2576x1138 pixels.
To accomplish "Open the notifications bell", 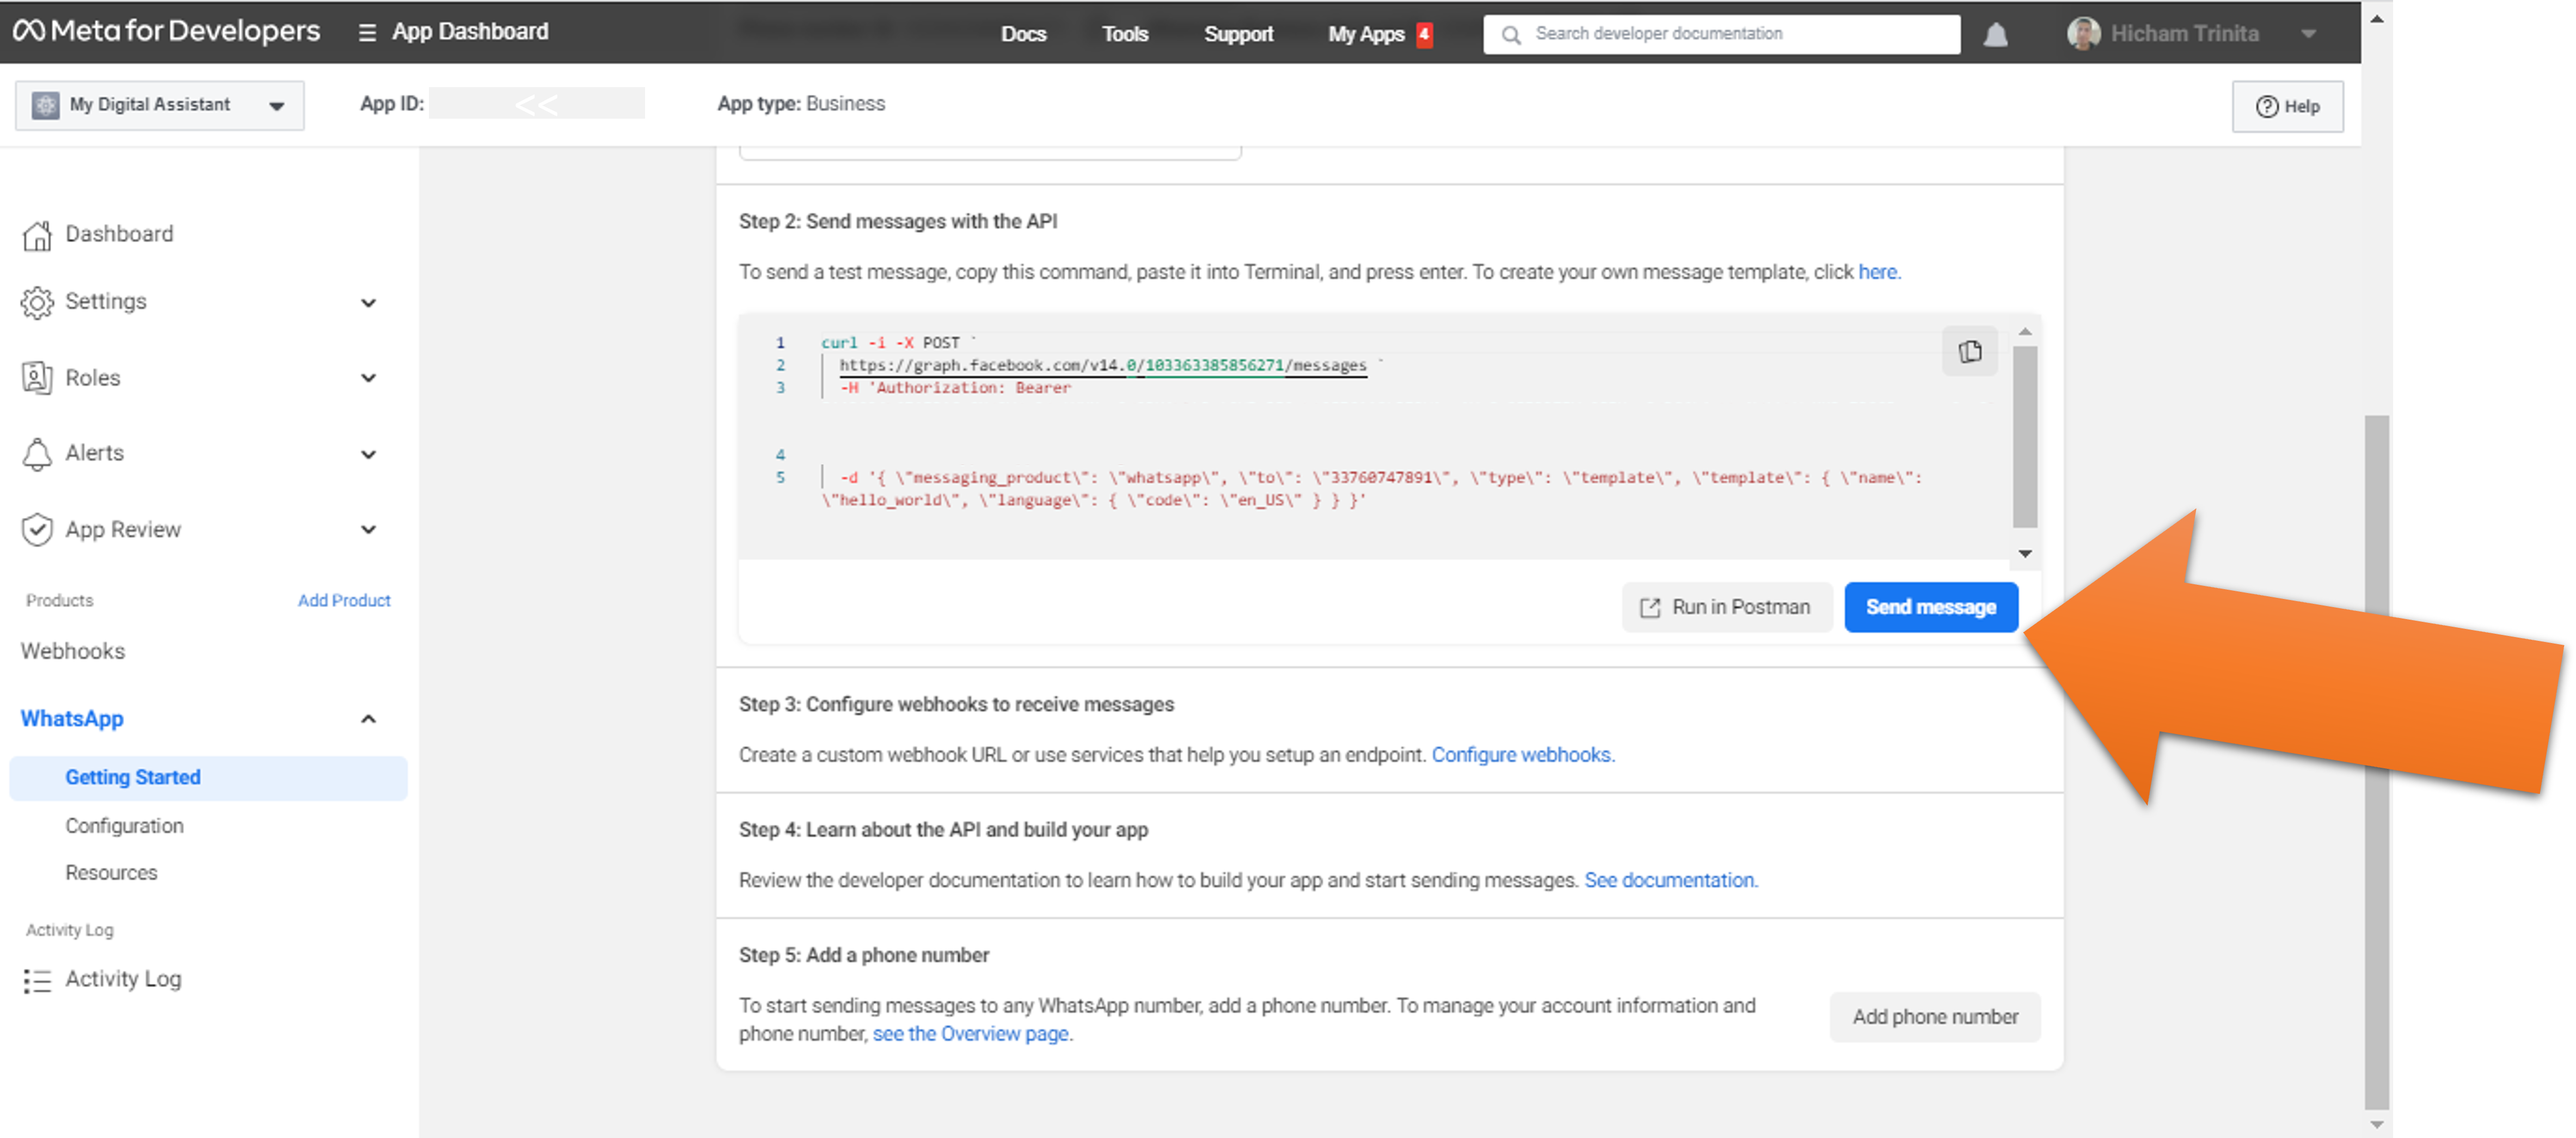I will 1995,35.
